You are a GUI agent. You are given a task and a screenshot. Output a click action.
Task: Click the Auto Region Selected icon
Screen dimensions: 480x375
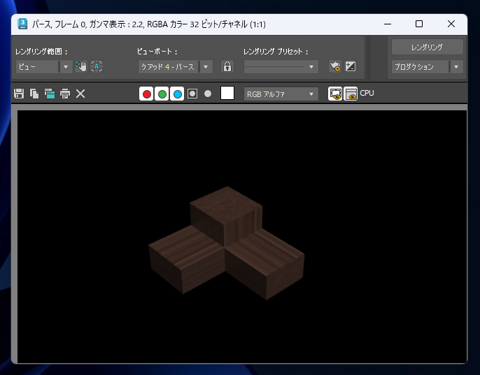[x=97, y=66]
